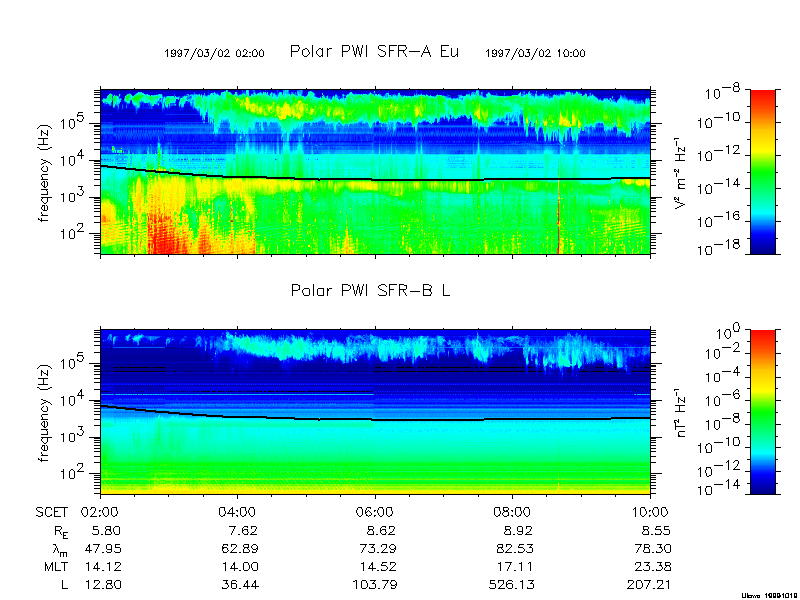Click the frequency axis label of top plot
The height and width of the screenshot is (600, 800).
45,171
